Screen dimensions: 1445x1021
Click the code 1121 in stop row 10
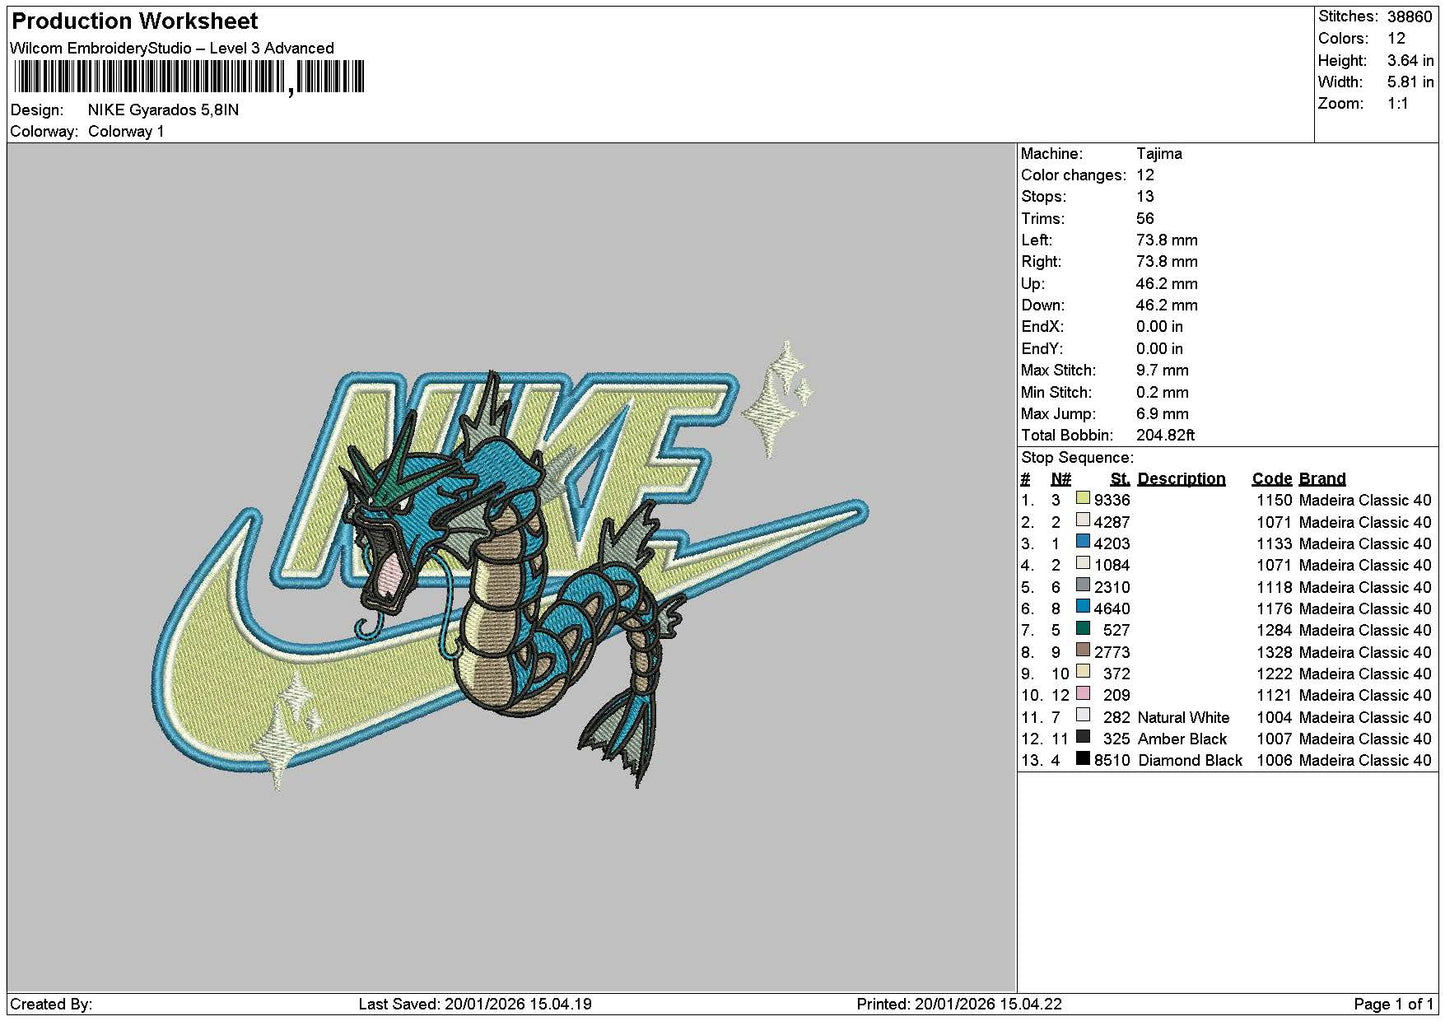[1274, 695]
